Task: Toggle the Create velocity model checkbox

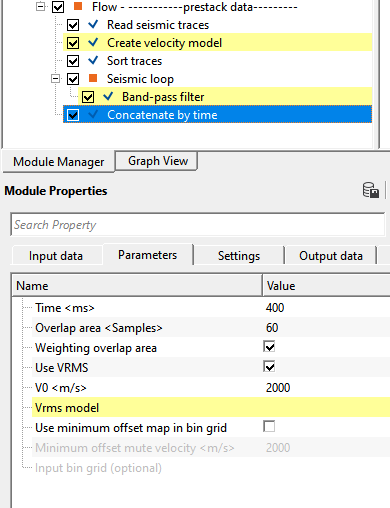Action: 73,43
